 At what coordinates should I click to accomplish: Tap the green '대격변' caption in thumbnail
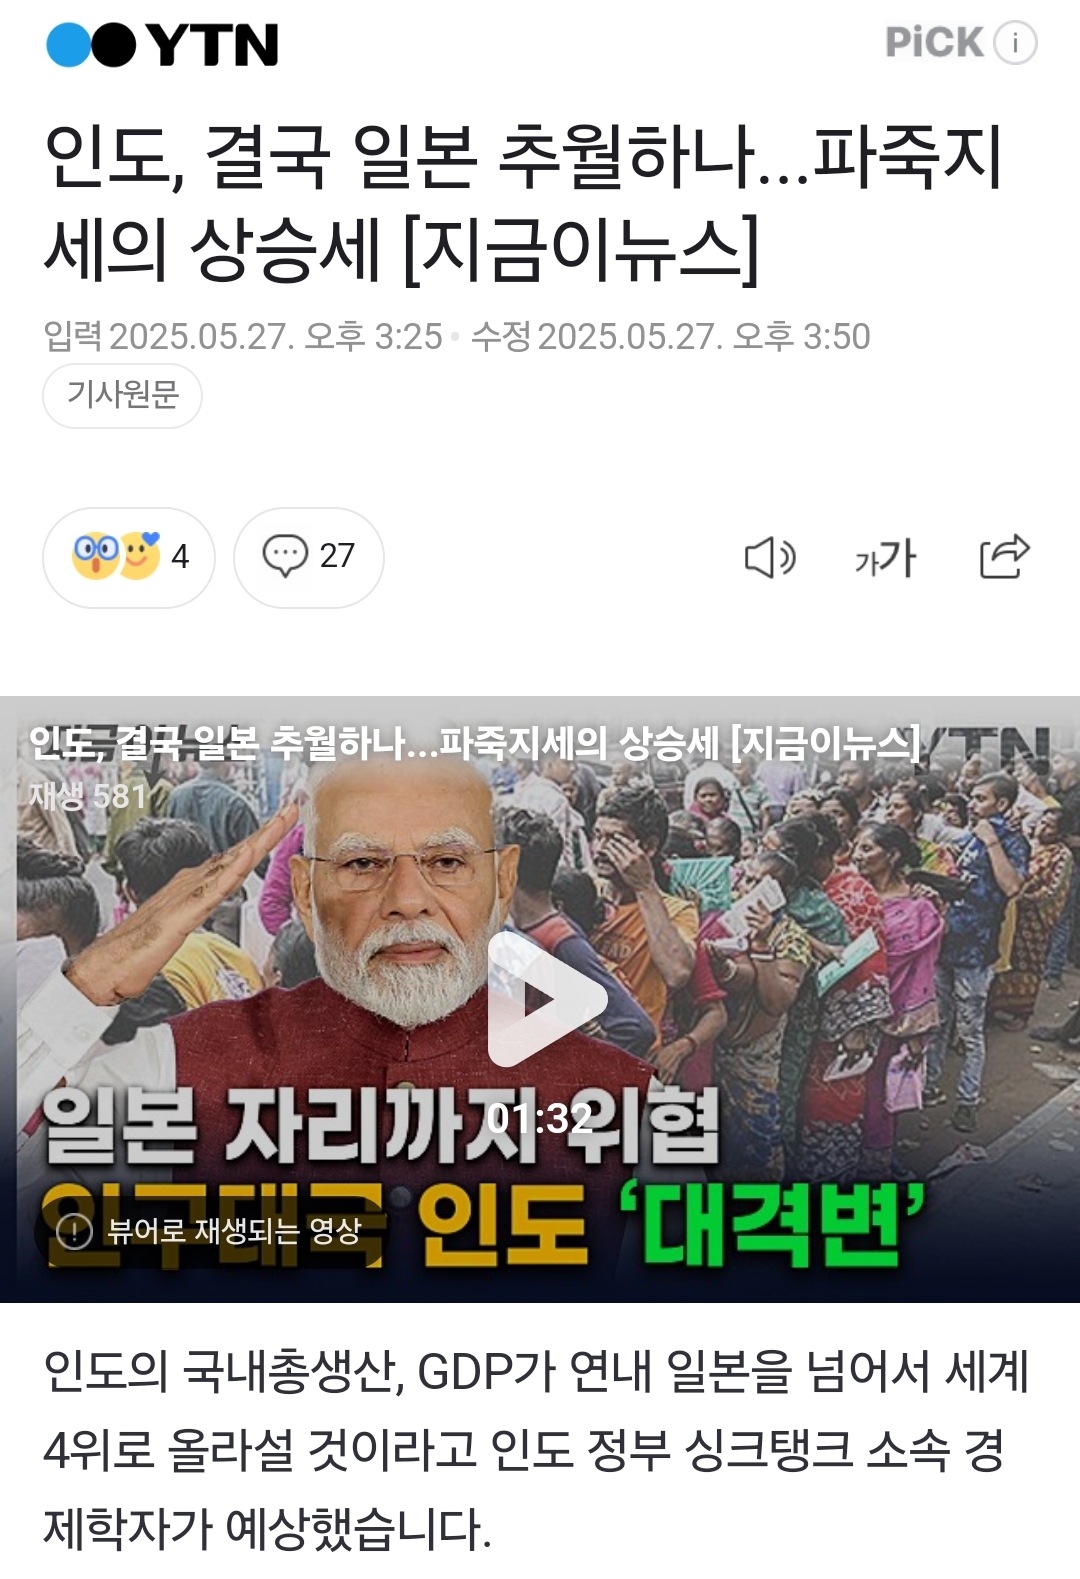point(772,1224)
